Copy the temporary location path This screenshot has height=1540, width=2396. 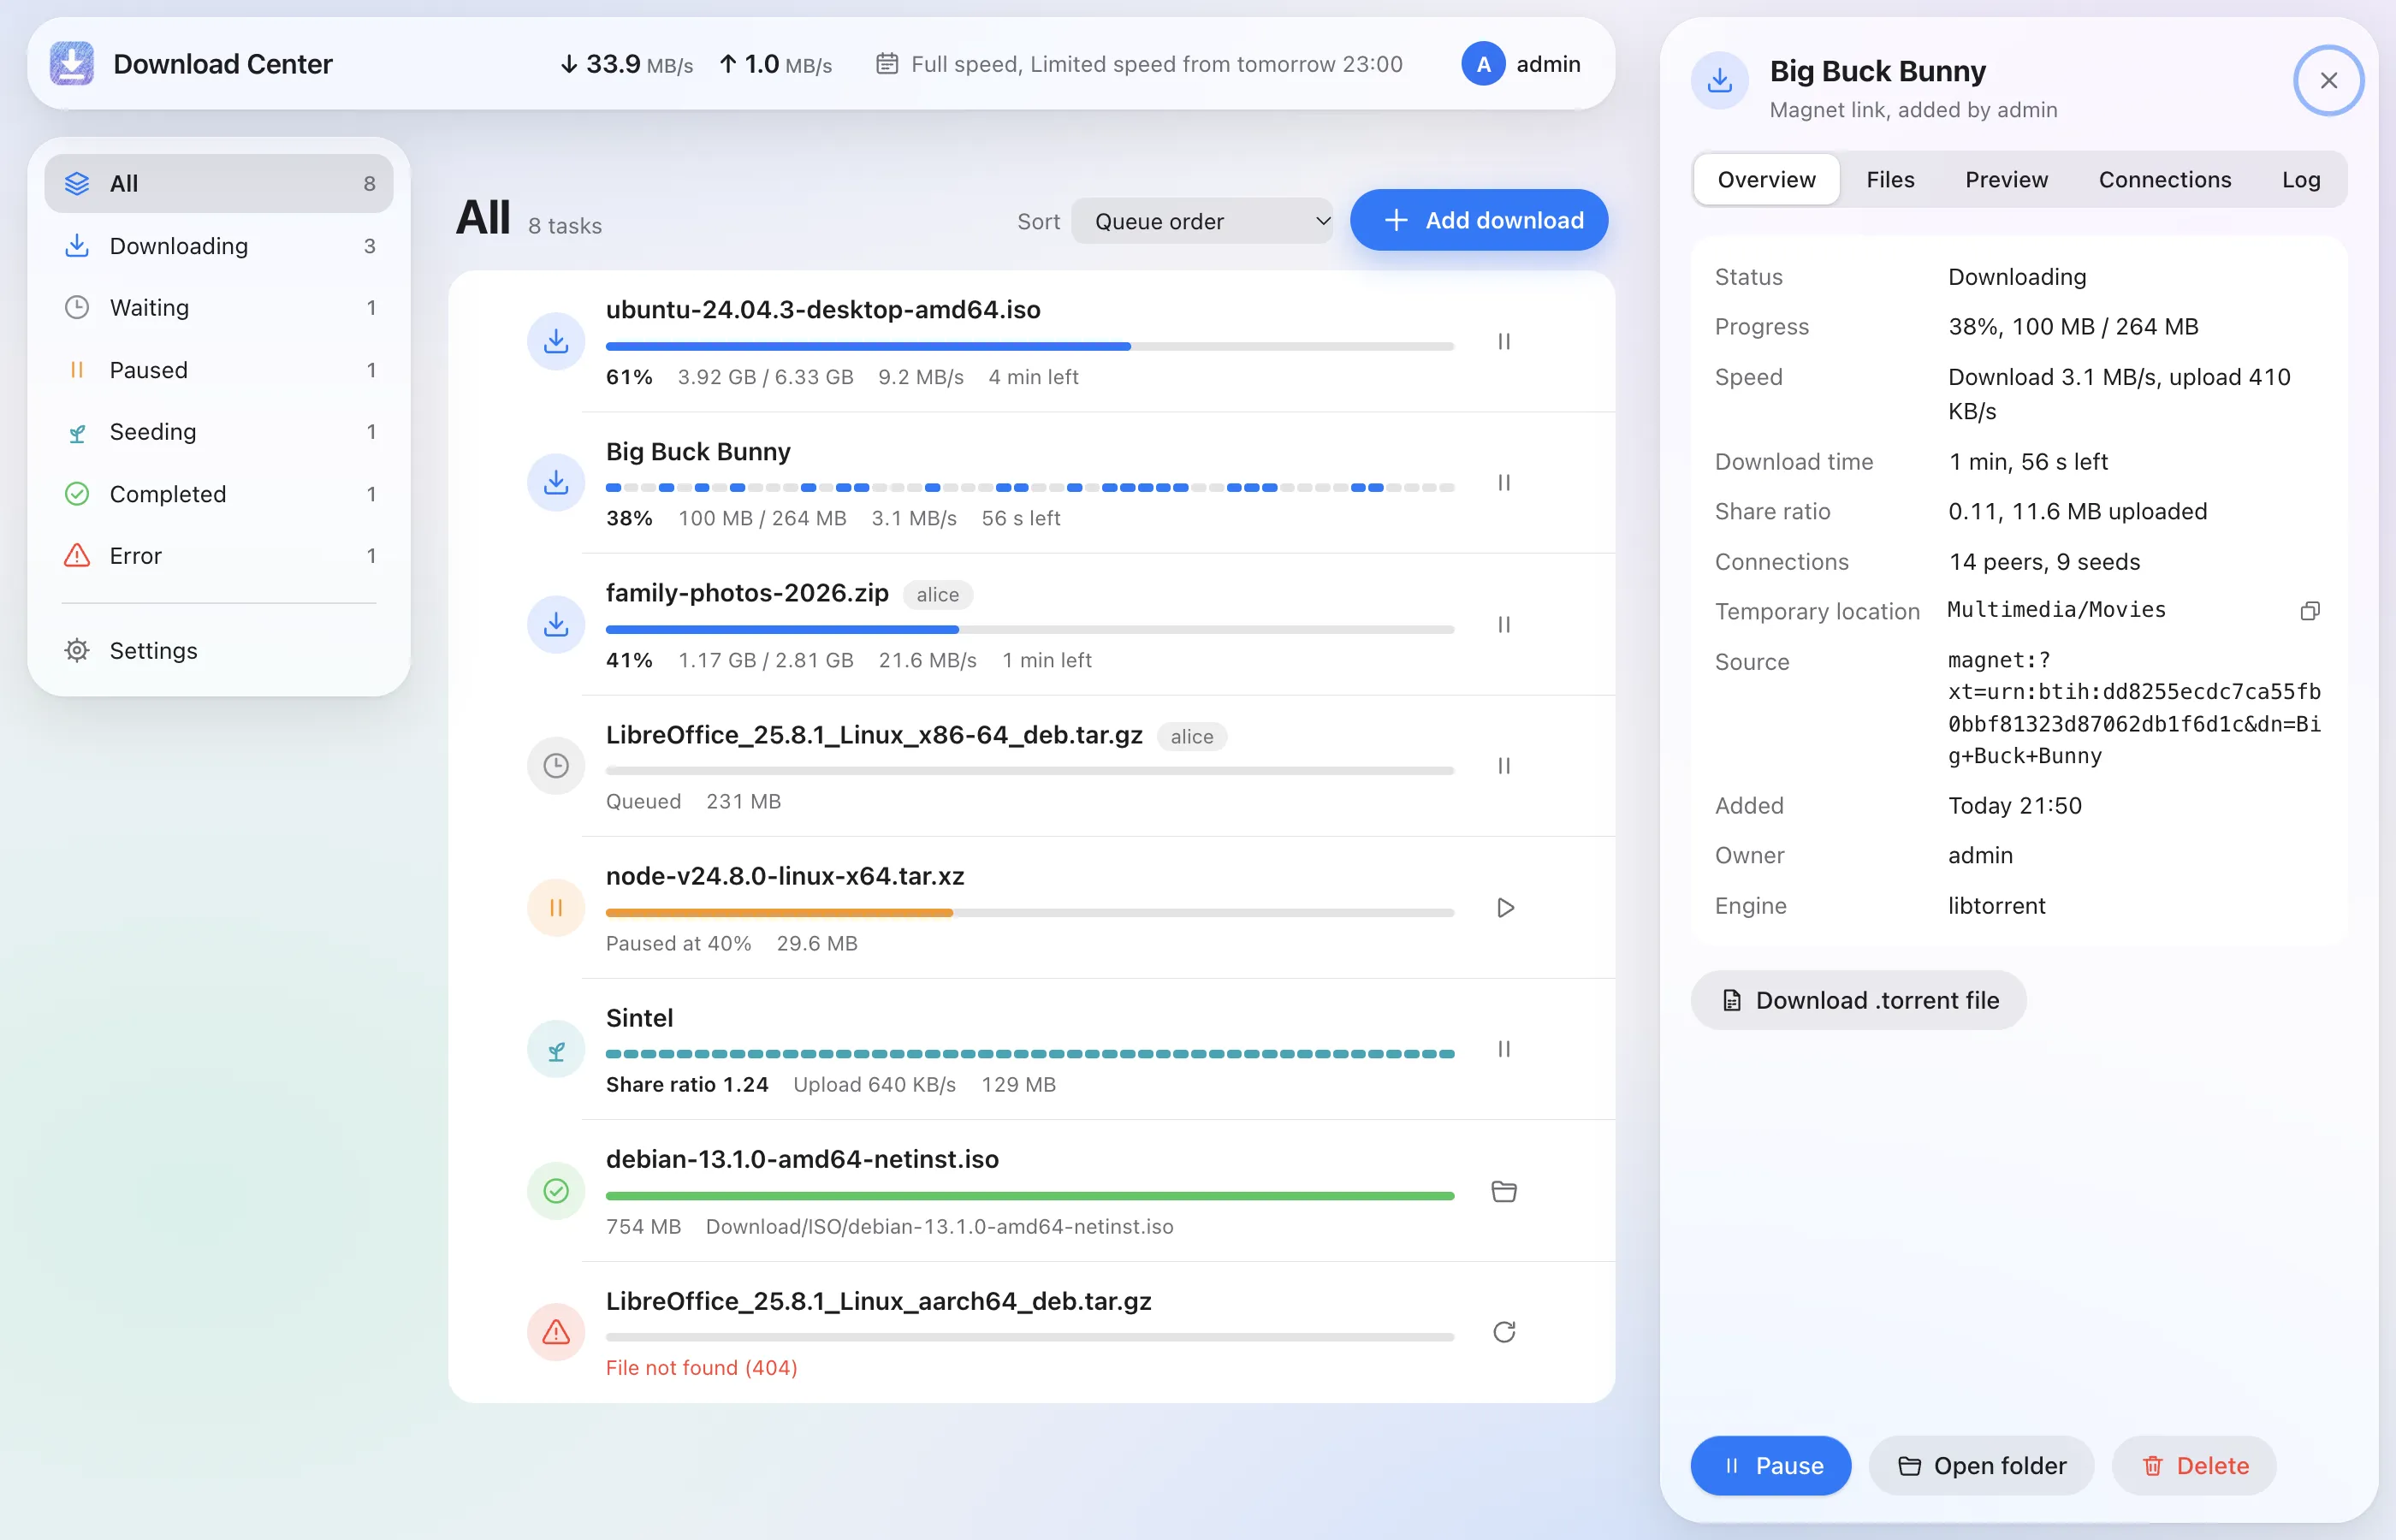pyautogui.click(x=2309, y=610)
